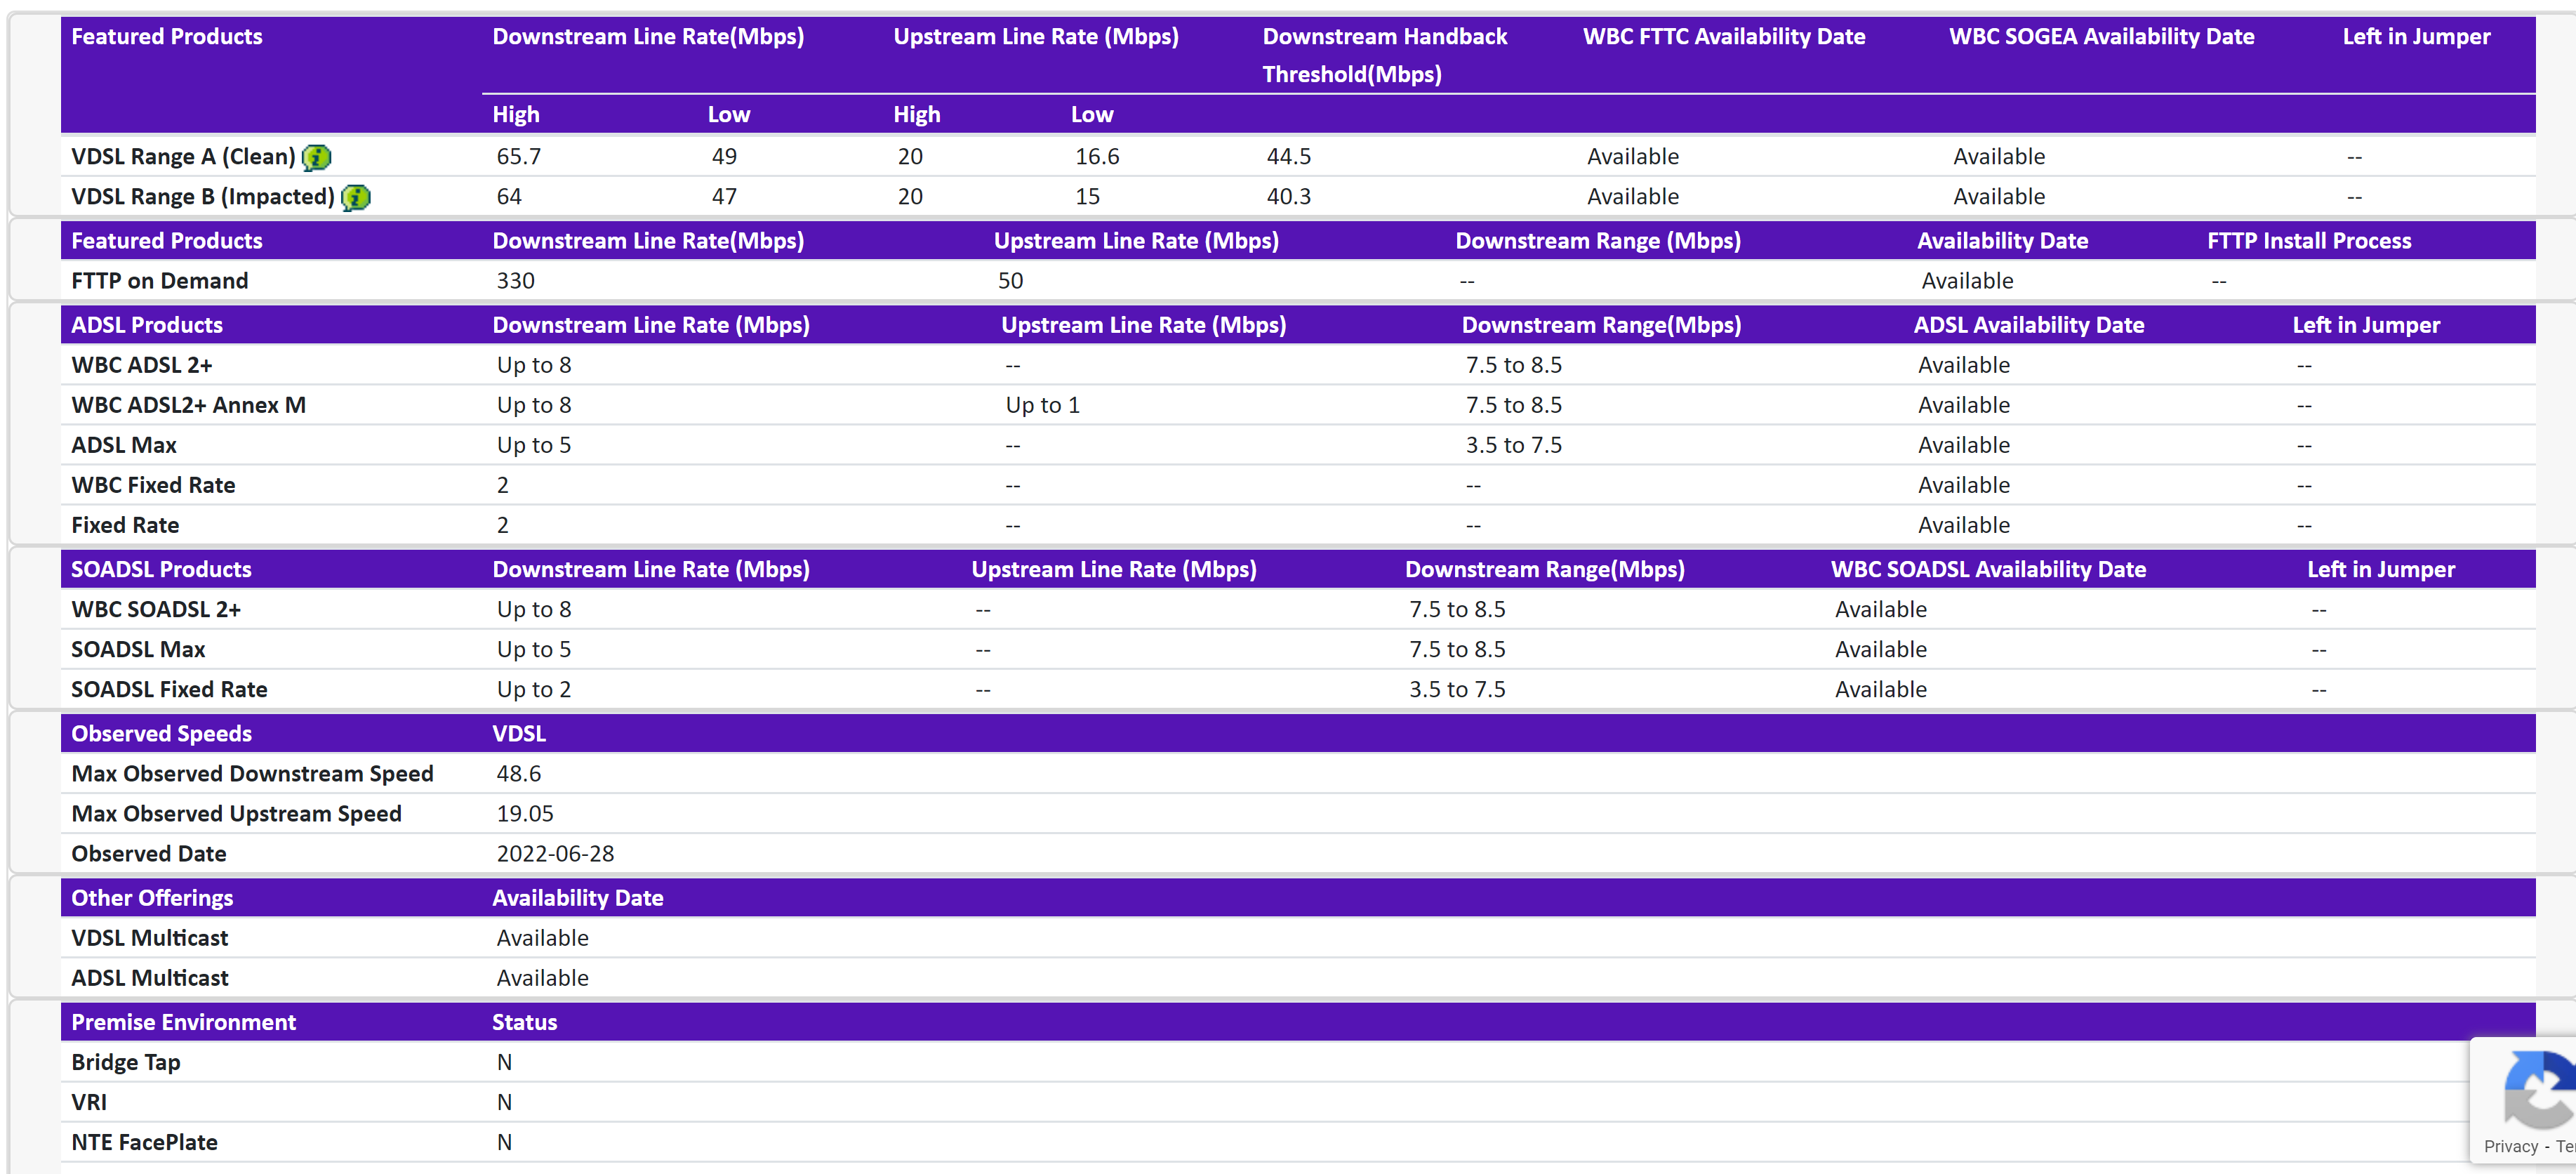Select the FTTP on Demand row
The height and width of the screenshot is (1174, 2576).
[x=159, y=281]
